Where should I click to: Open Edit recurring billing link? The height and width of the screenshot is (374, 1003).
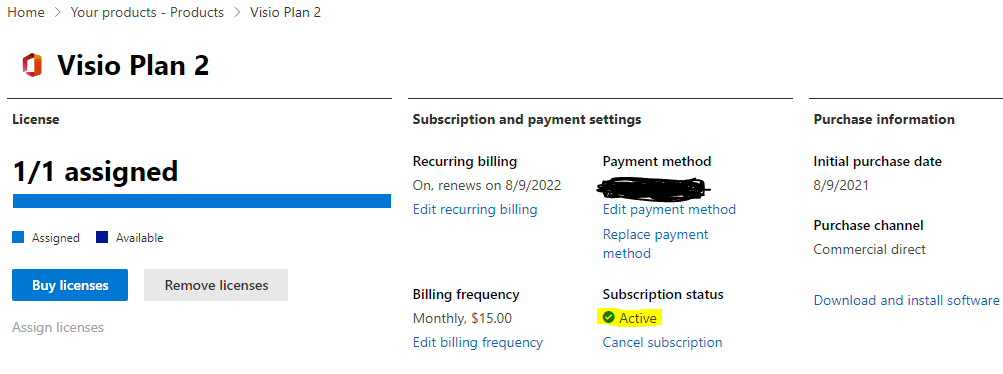tap(475, 209)
